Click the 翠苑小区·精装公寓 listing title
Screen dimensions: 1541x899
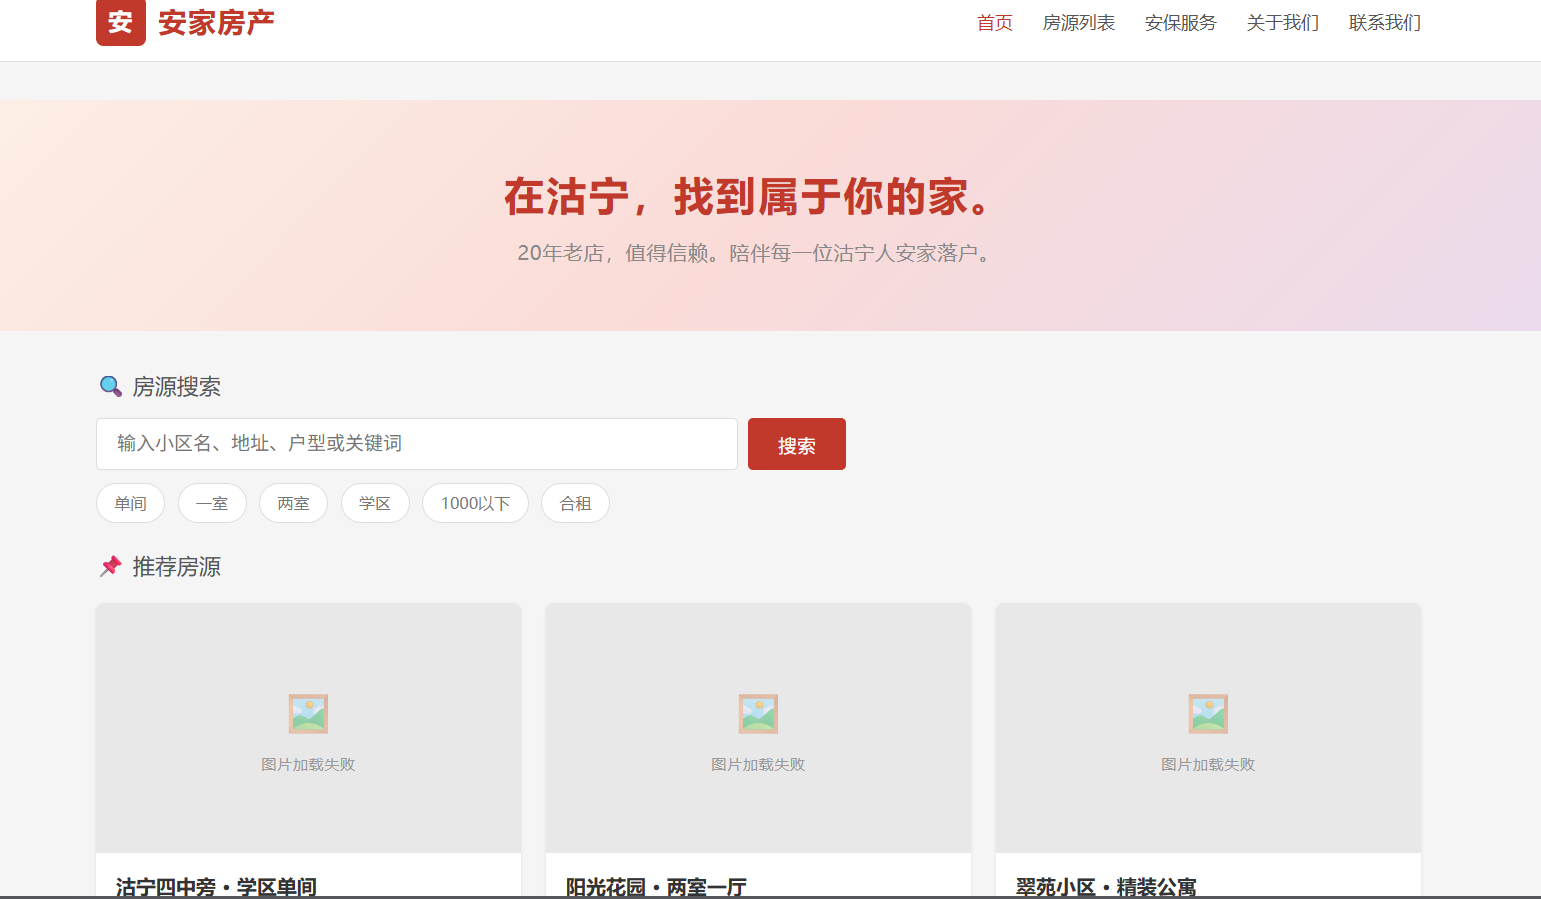(x=1106, y=887)
